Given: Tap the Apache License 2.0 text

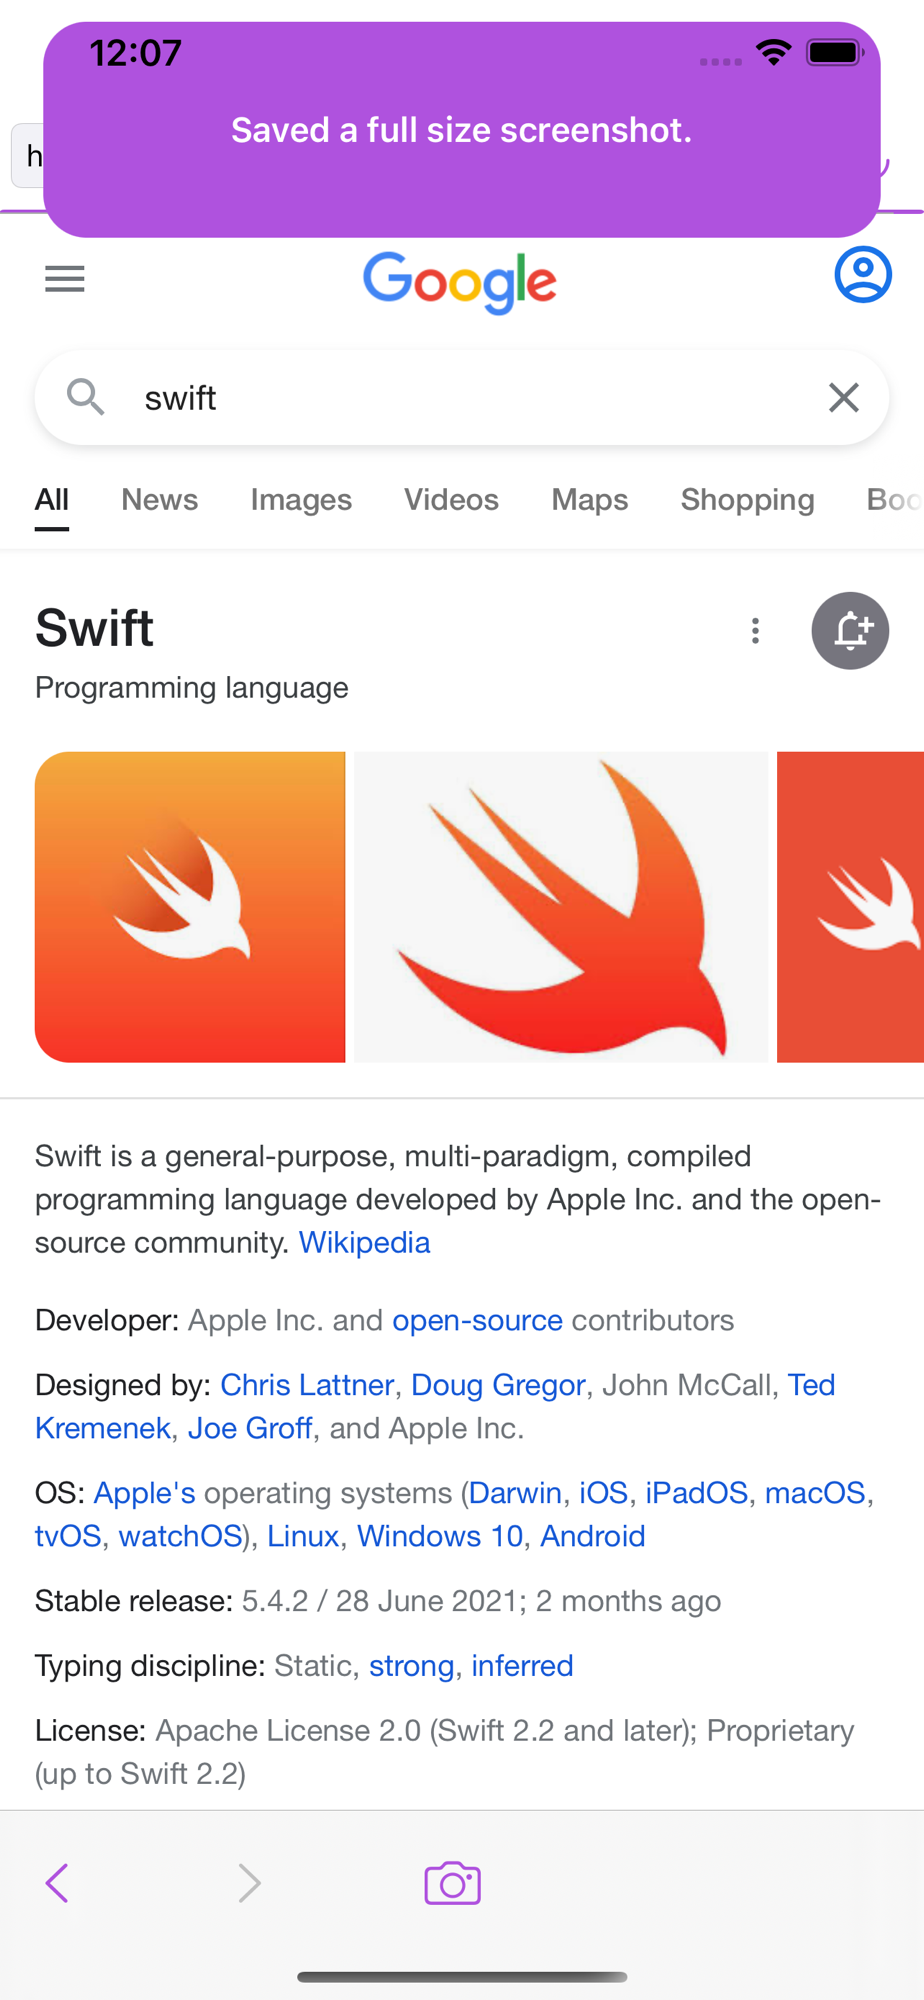Looking at the screenshot, I should (x=288, y=1731).
